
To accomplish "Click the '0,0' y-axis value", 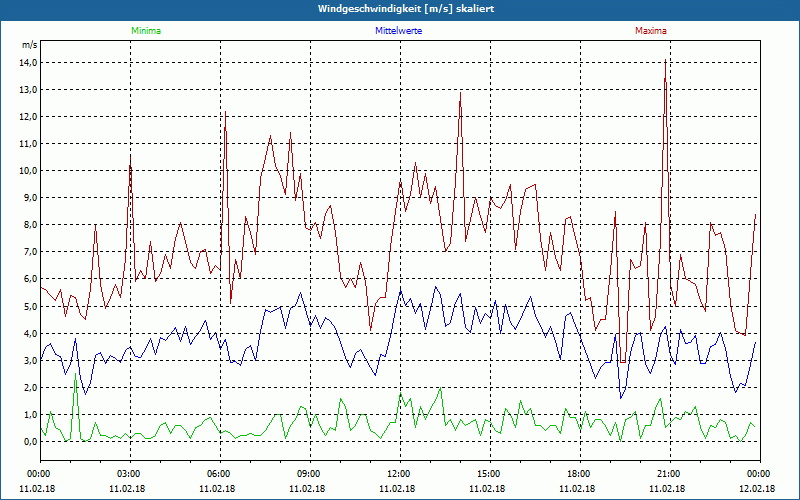I will click(x=30, y=442).
